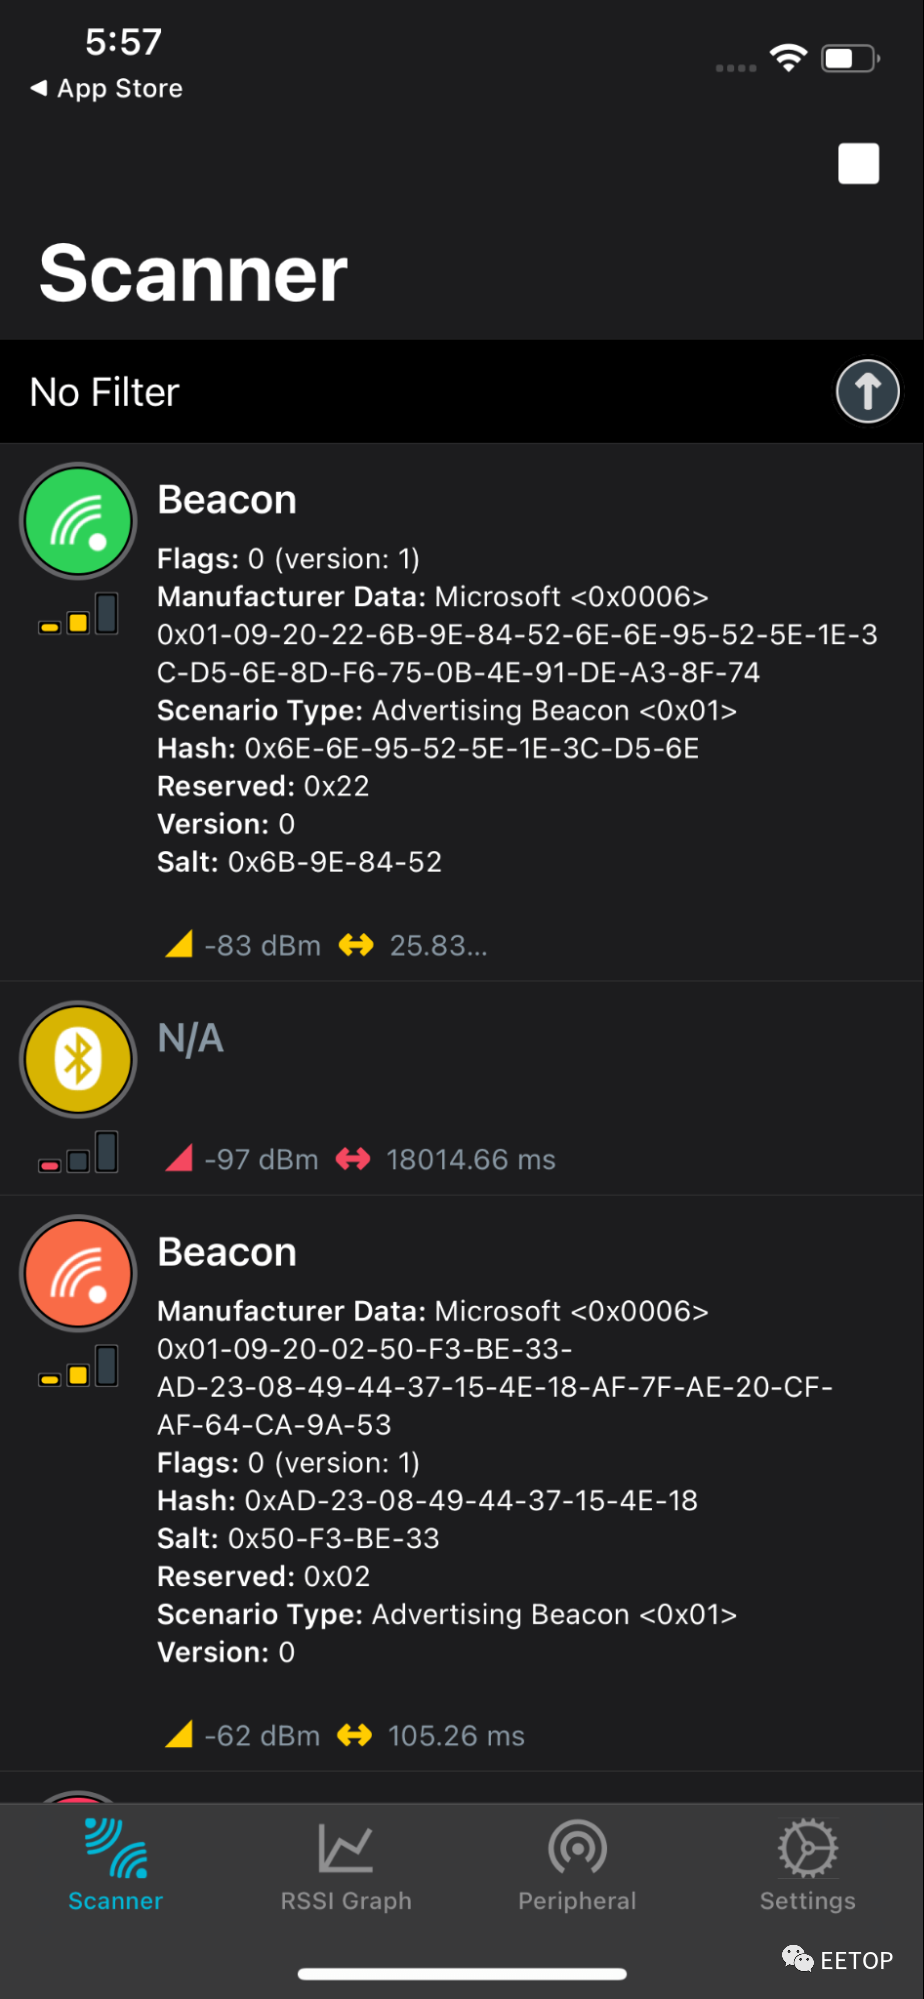Tap the green Beacon device icon
The height and width of the screenshot is (1999, 924).
(x=78, y=521)
